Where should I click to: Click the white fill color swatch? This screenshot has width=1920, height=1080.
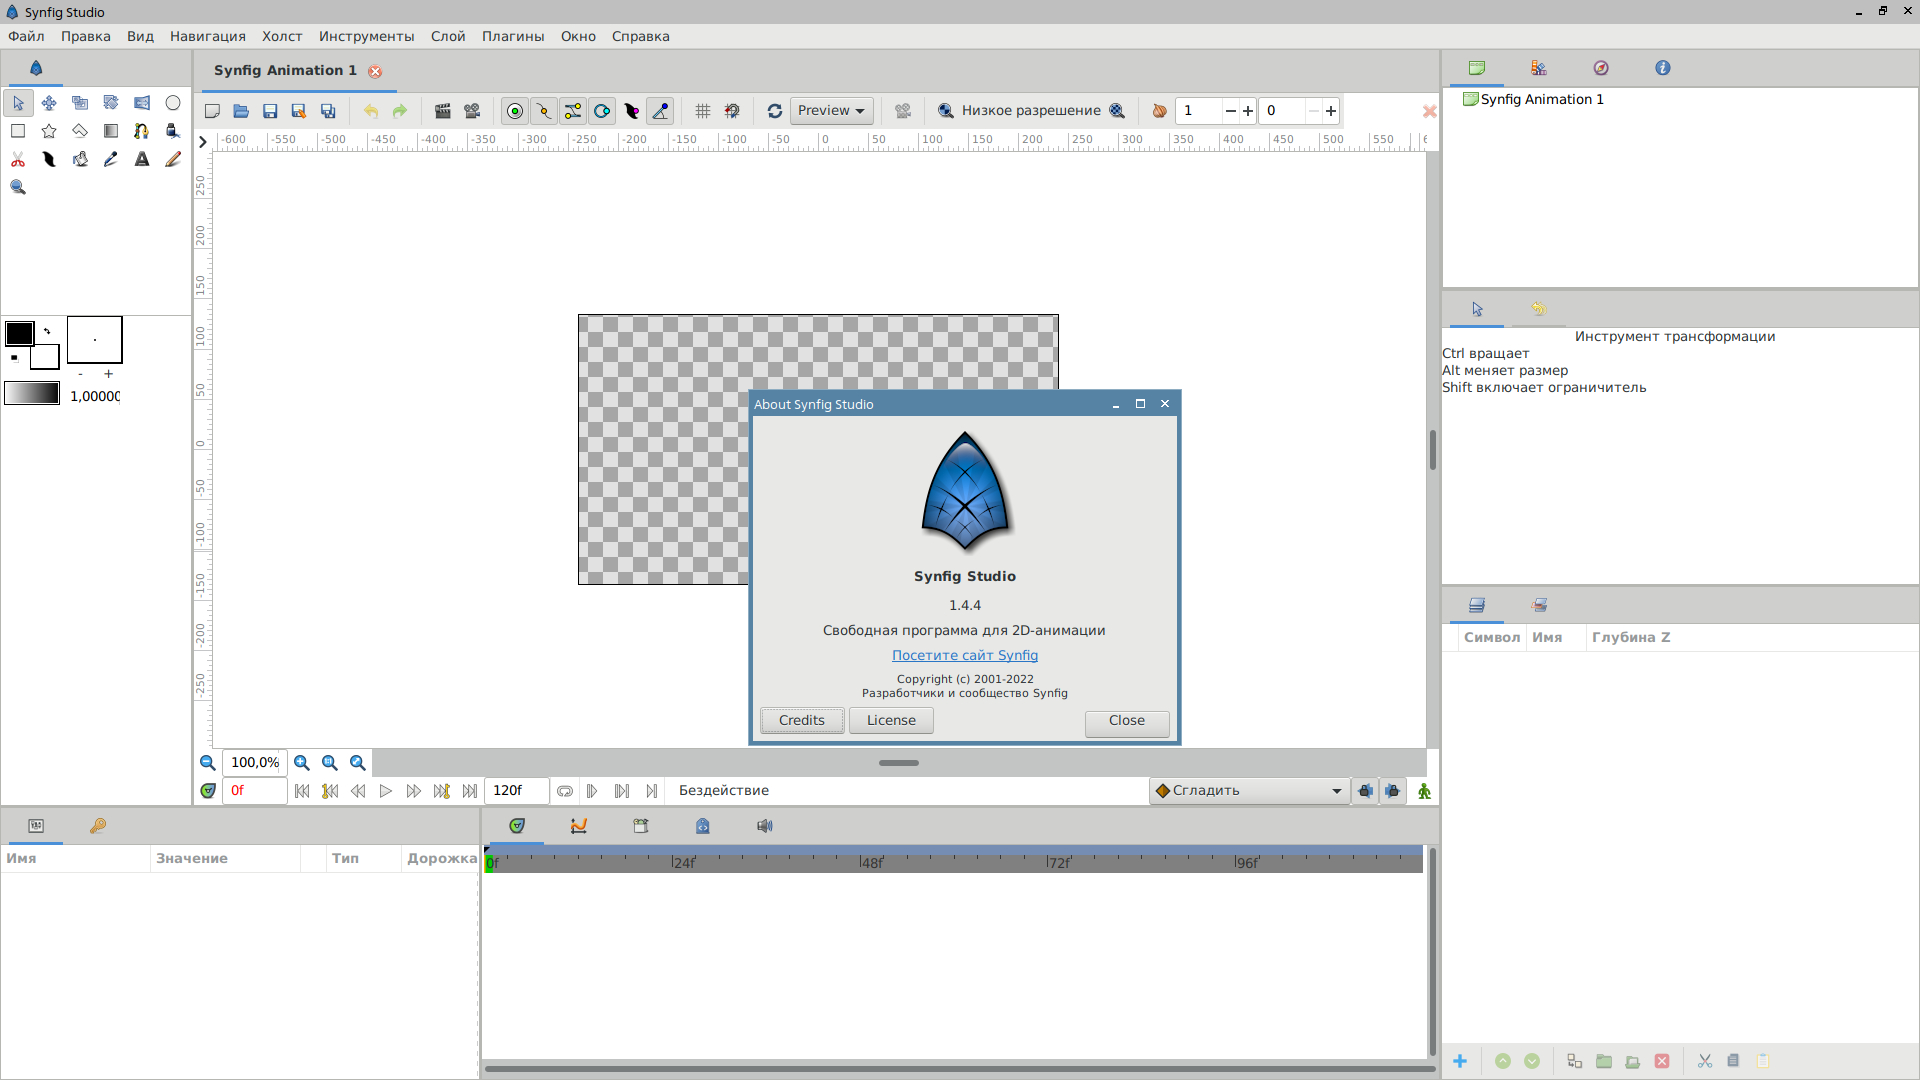47,358
